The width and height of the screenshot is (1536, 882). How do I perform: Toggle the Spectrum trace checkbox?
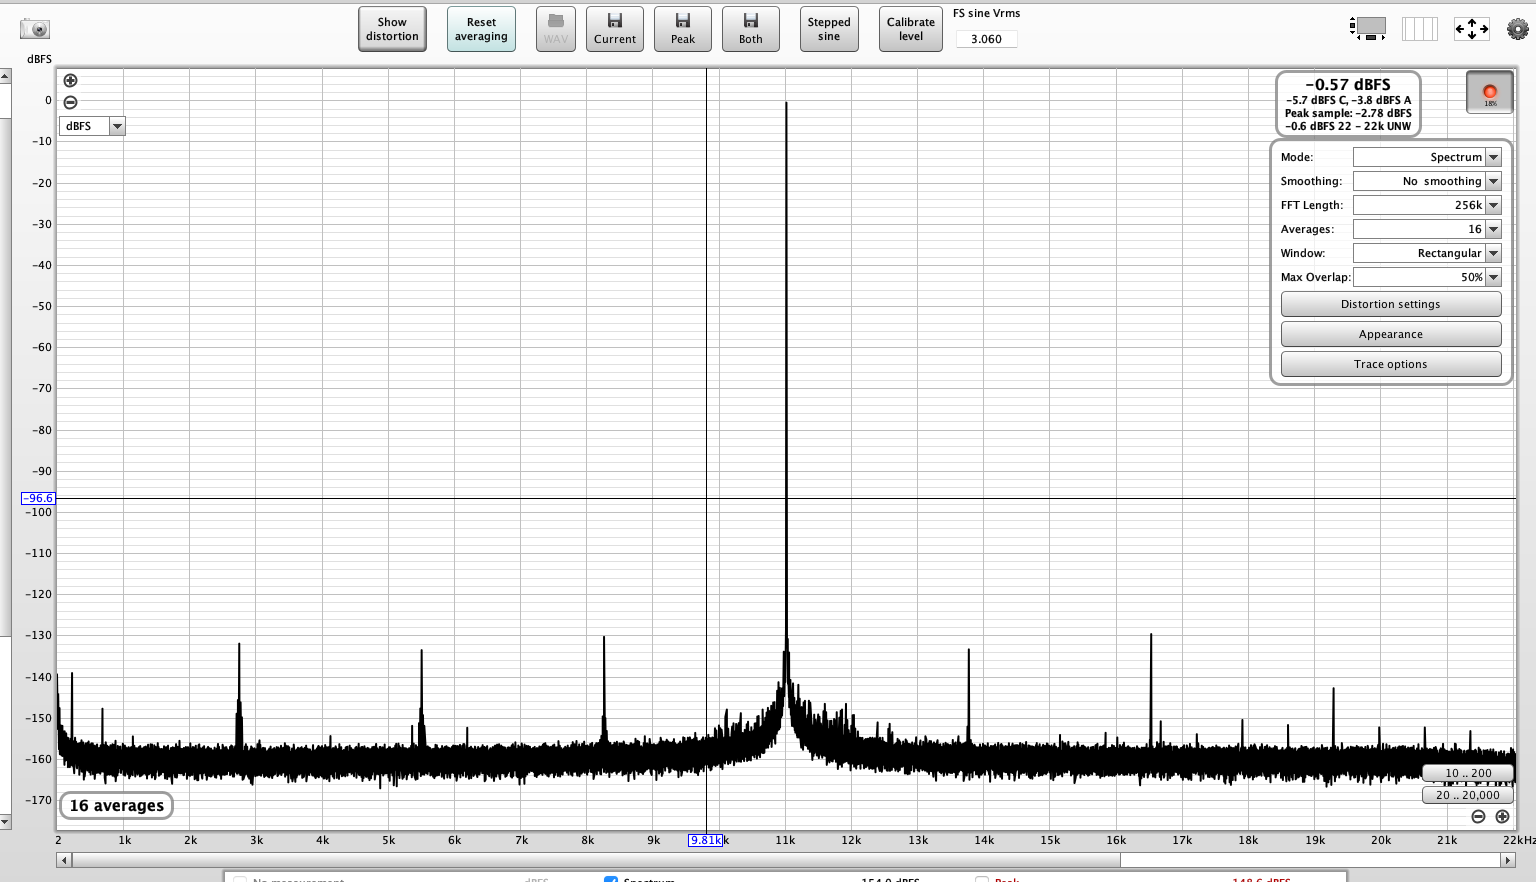(x=611, y=879)
